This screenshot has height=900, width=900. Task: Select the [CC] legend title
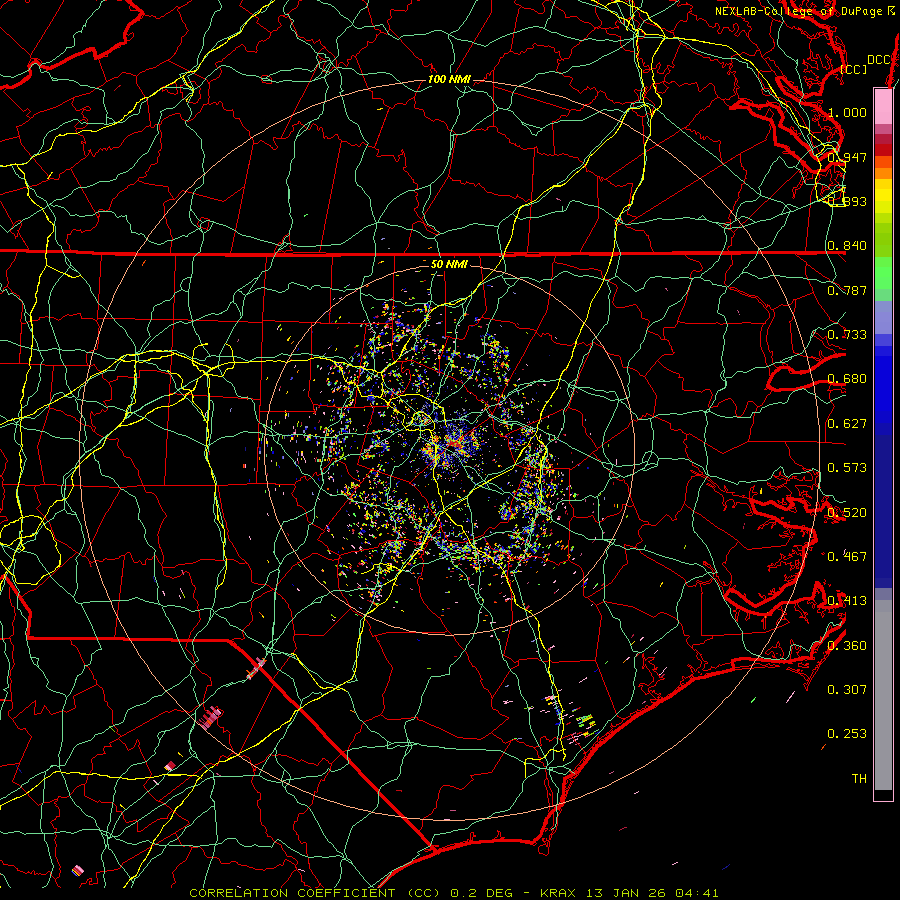[x=854, y=69]
